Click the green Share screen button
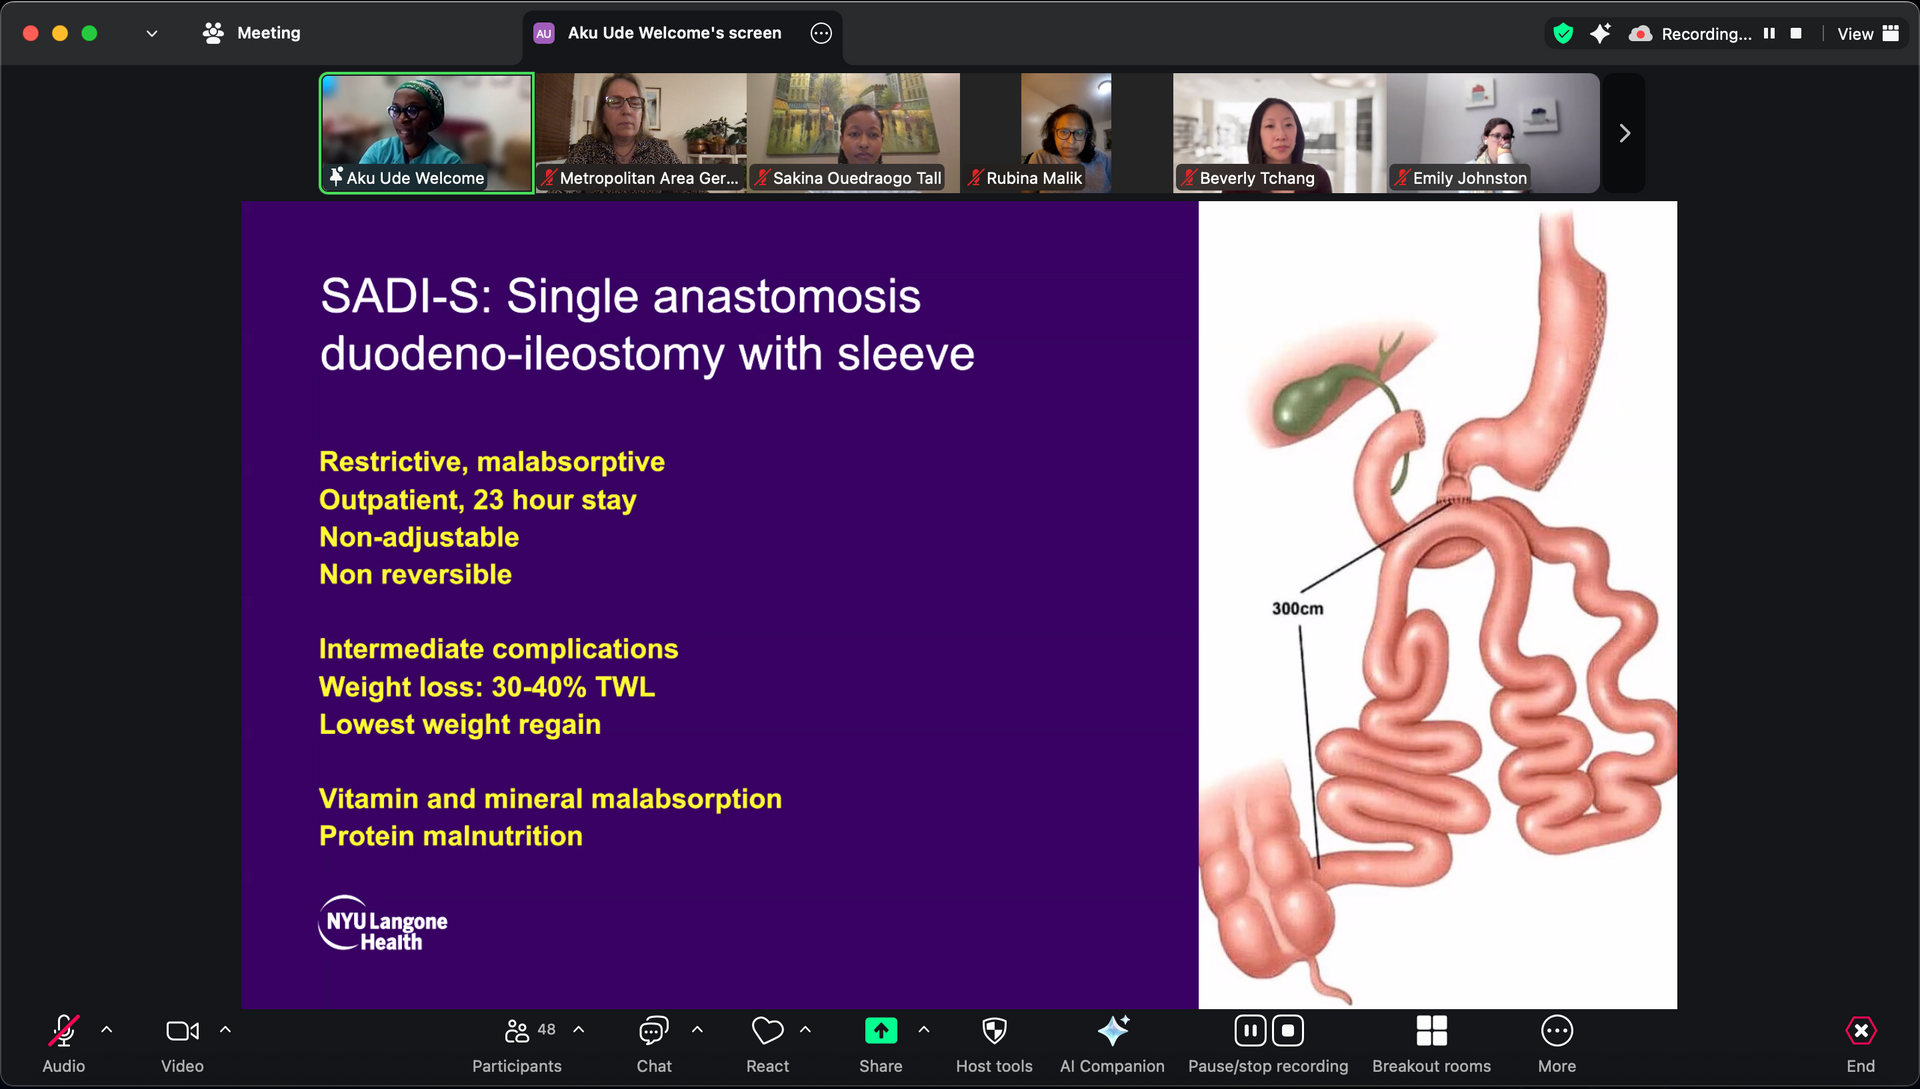 [880, 1031]
